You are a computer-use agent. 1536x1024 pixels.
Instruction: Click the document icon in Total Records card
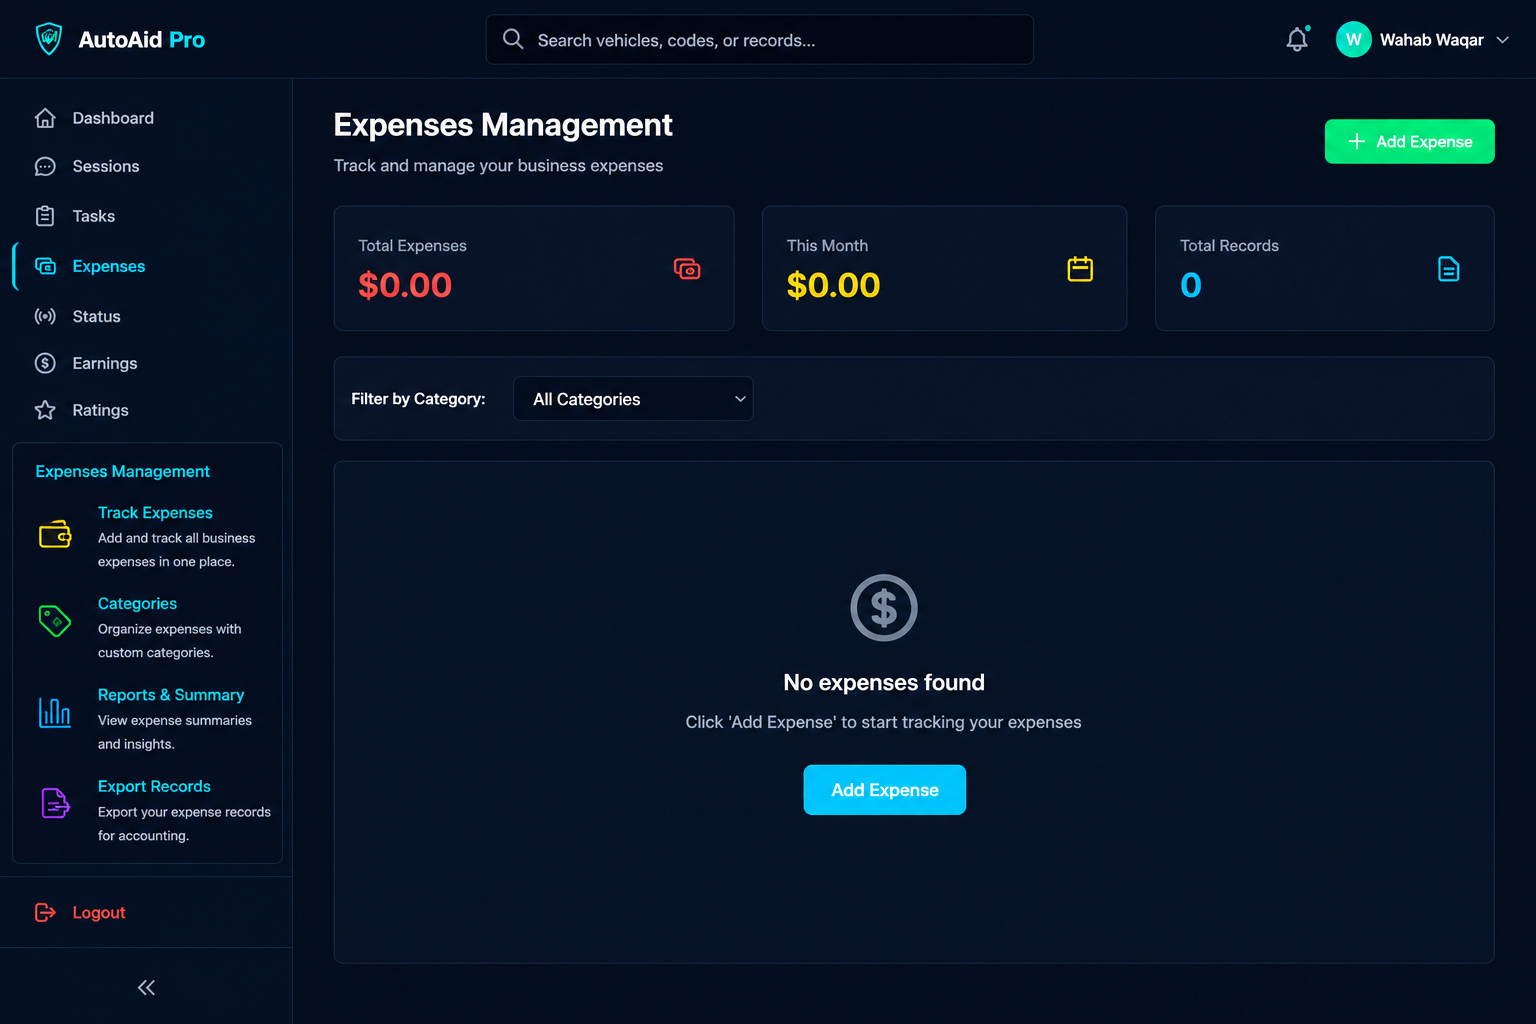click(1448, 269)
